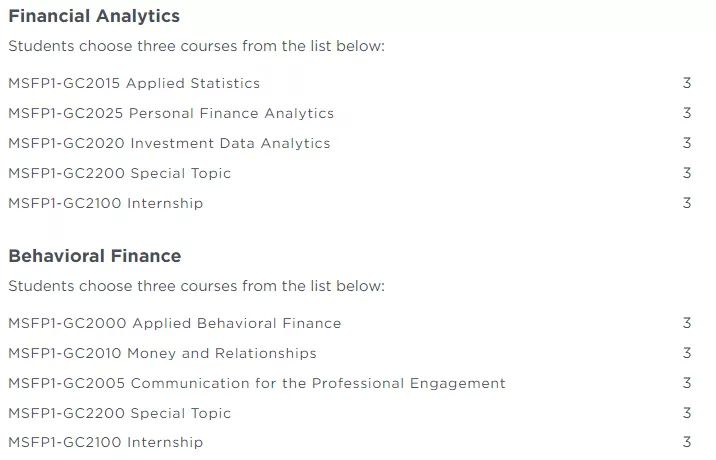Click Internship under Financial Analytics

pos(105,204)
